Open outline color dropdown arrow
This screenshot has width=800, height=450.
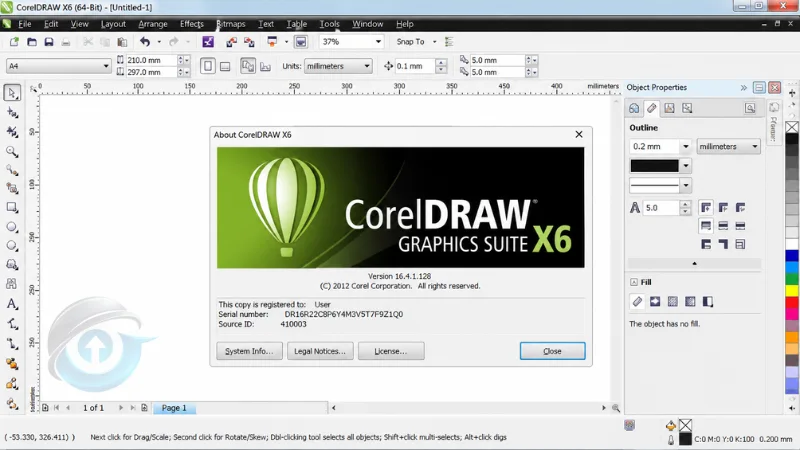point(686,166)
